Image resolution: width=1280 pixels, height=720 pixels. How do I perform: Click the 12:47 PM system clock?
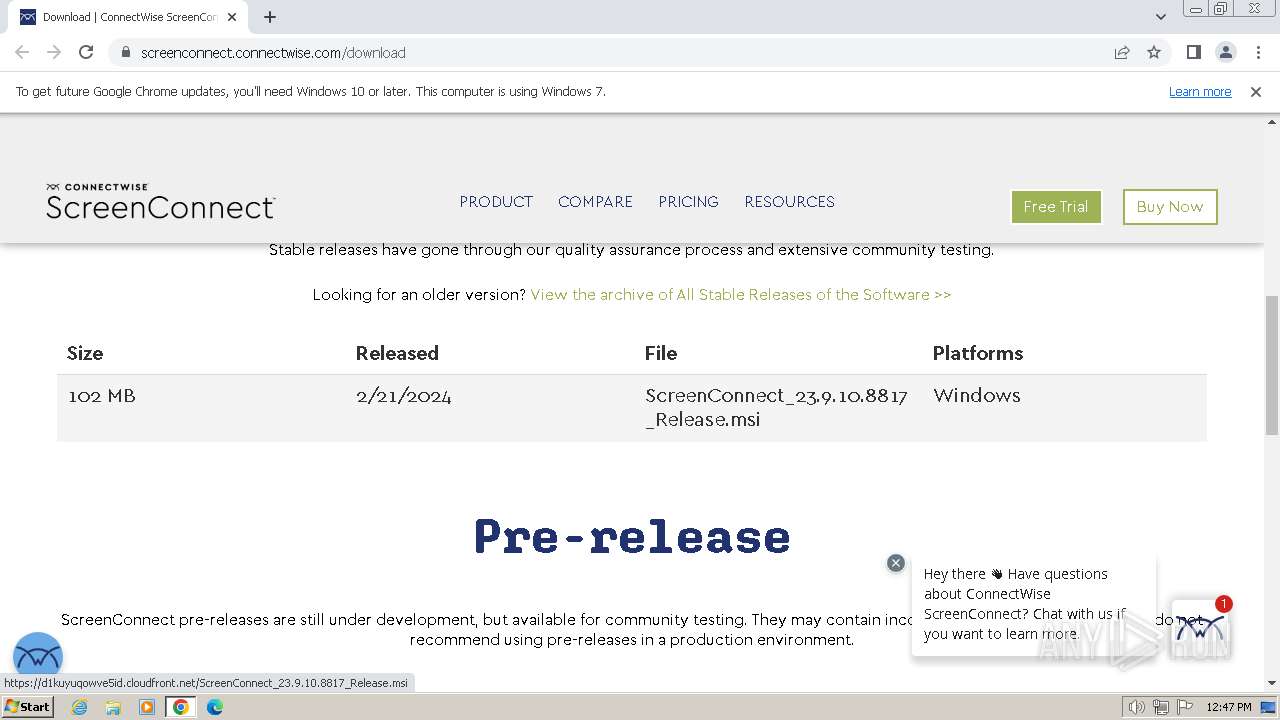[1229, 707]
